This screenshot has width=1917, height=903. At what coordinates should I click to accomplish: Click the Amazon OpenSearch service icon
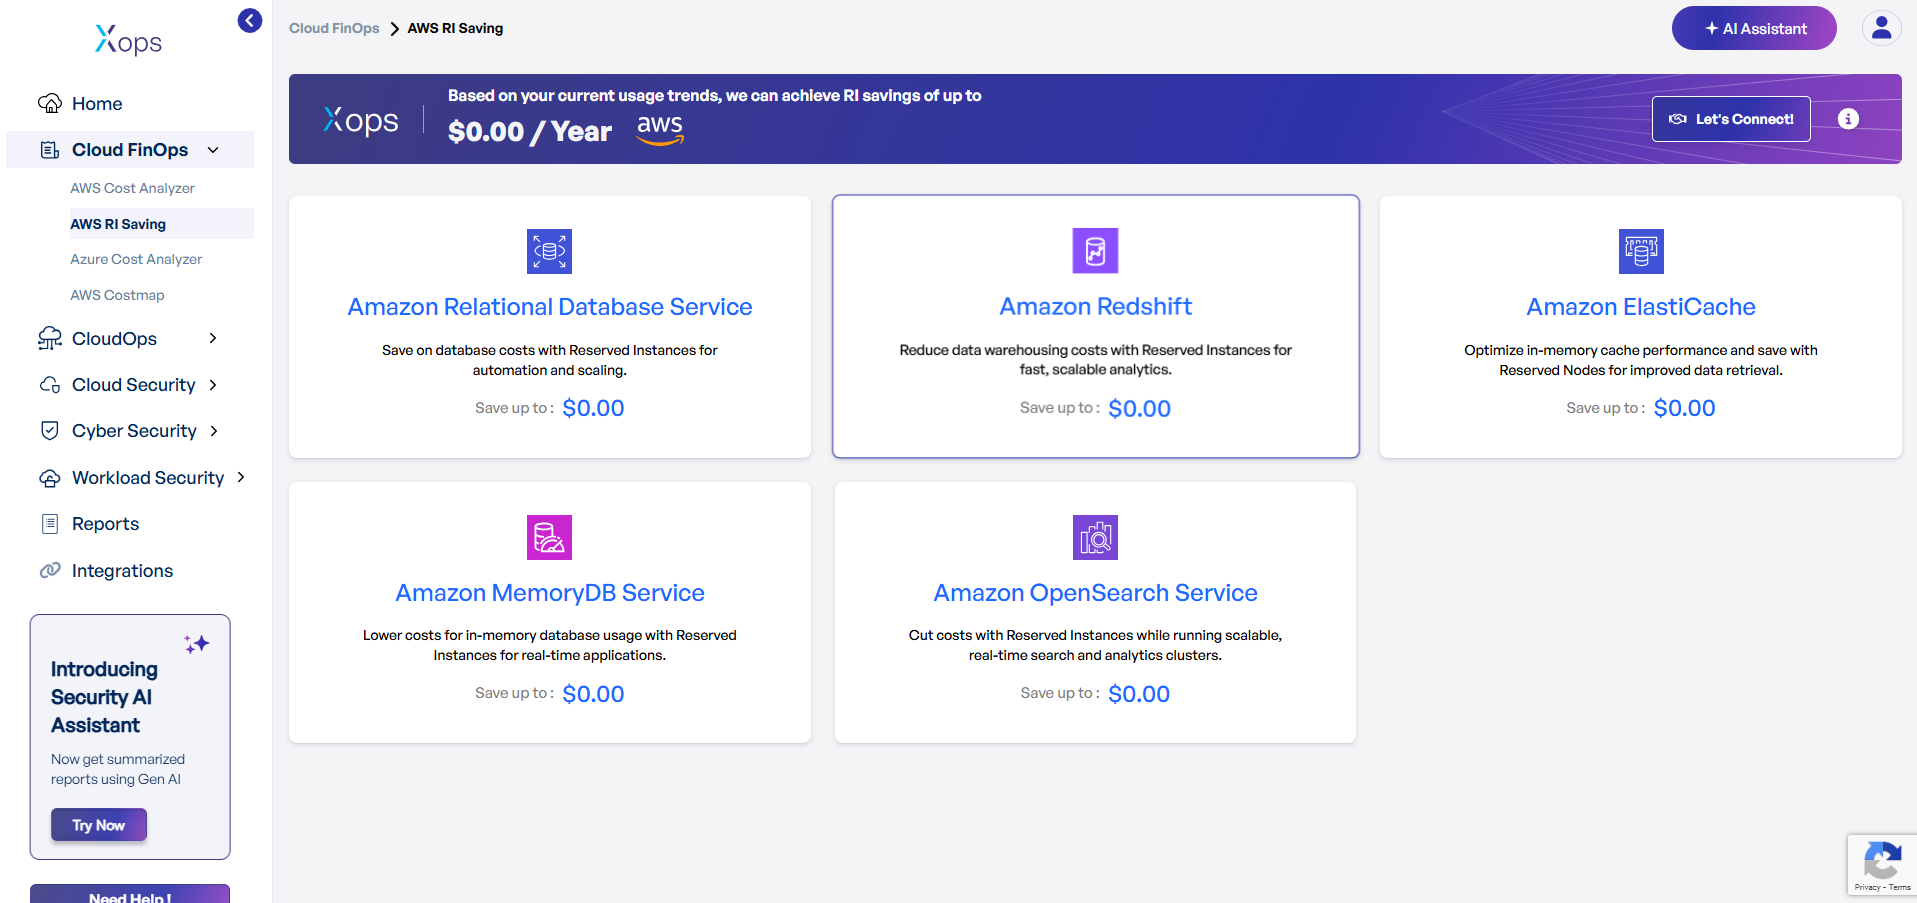[1095, 537]
